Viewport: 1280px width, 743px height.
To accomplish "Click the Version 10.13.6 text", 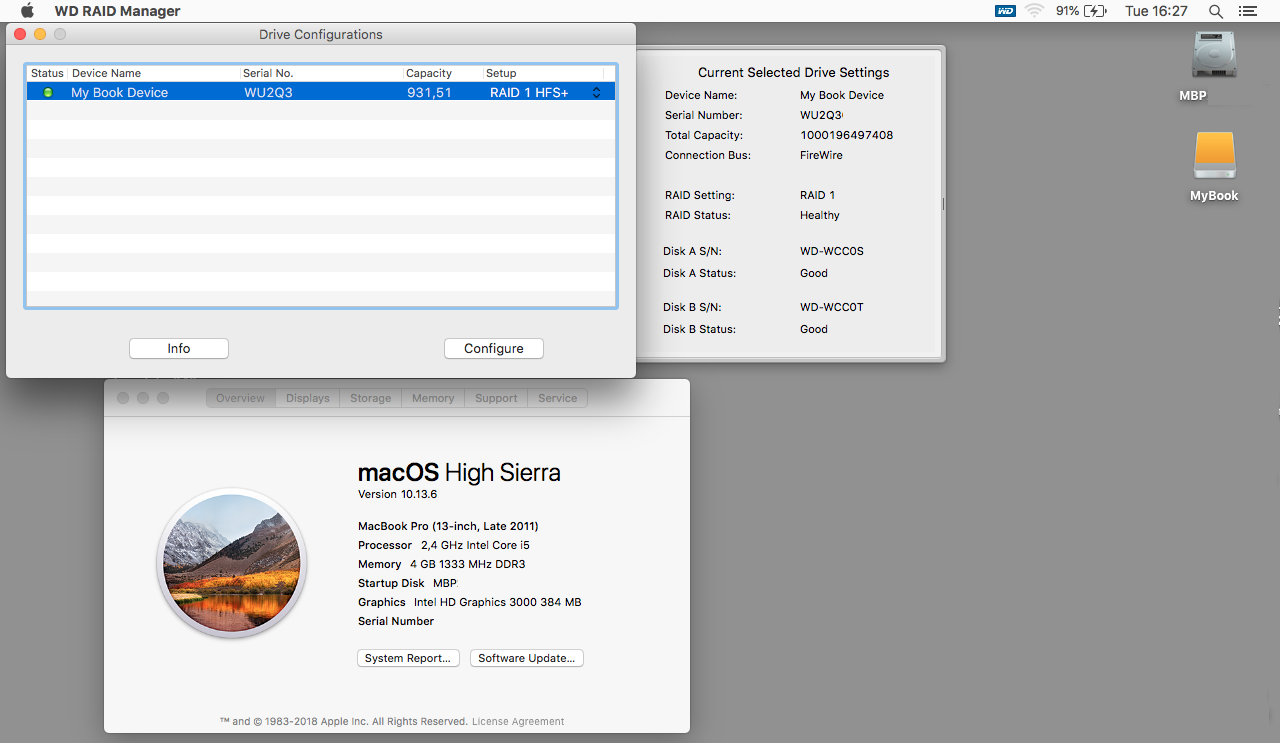I will 397,494.
